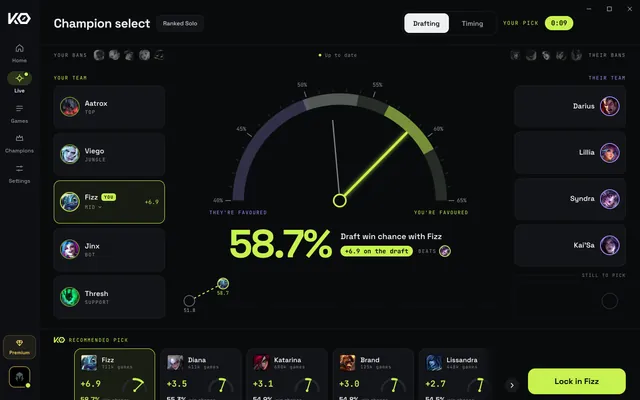The width and height of the screenshot is (640, 400).
Task: Select the Thresh support teammate card
Action: pyautogui.click(x=109, y=297)
